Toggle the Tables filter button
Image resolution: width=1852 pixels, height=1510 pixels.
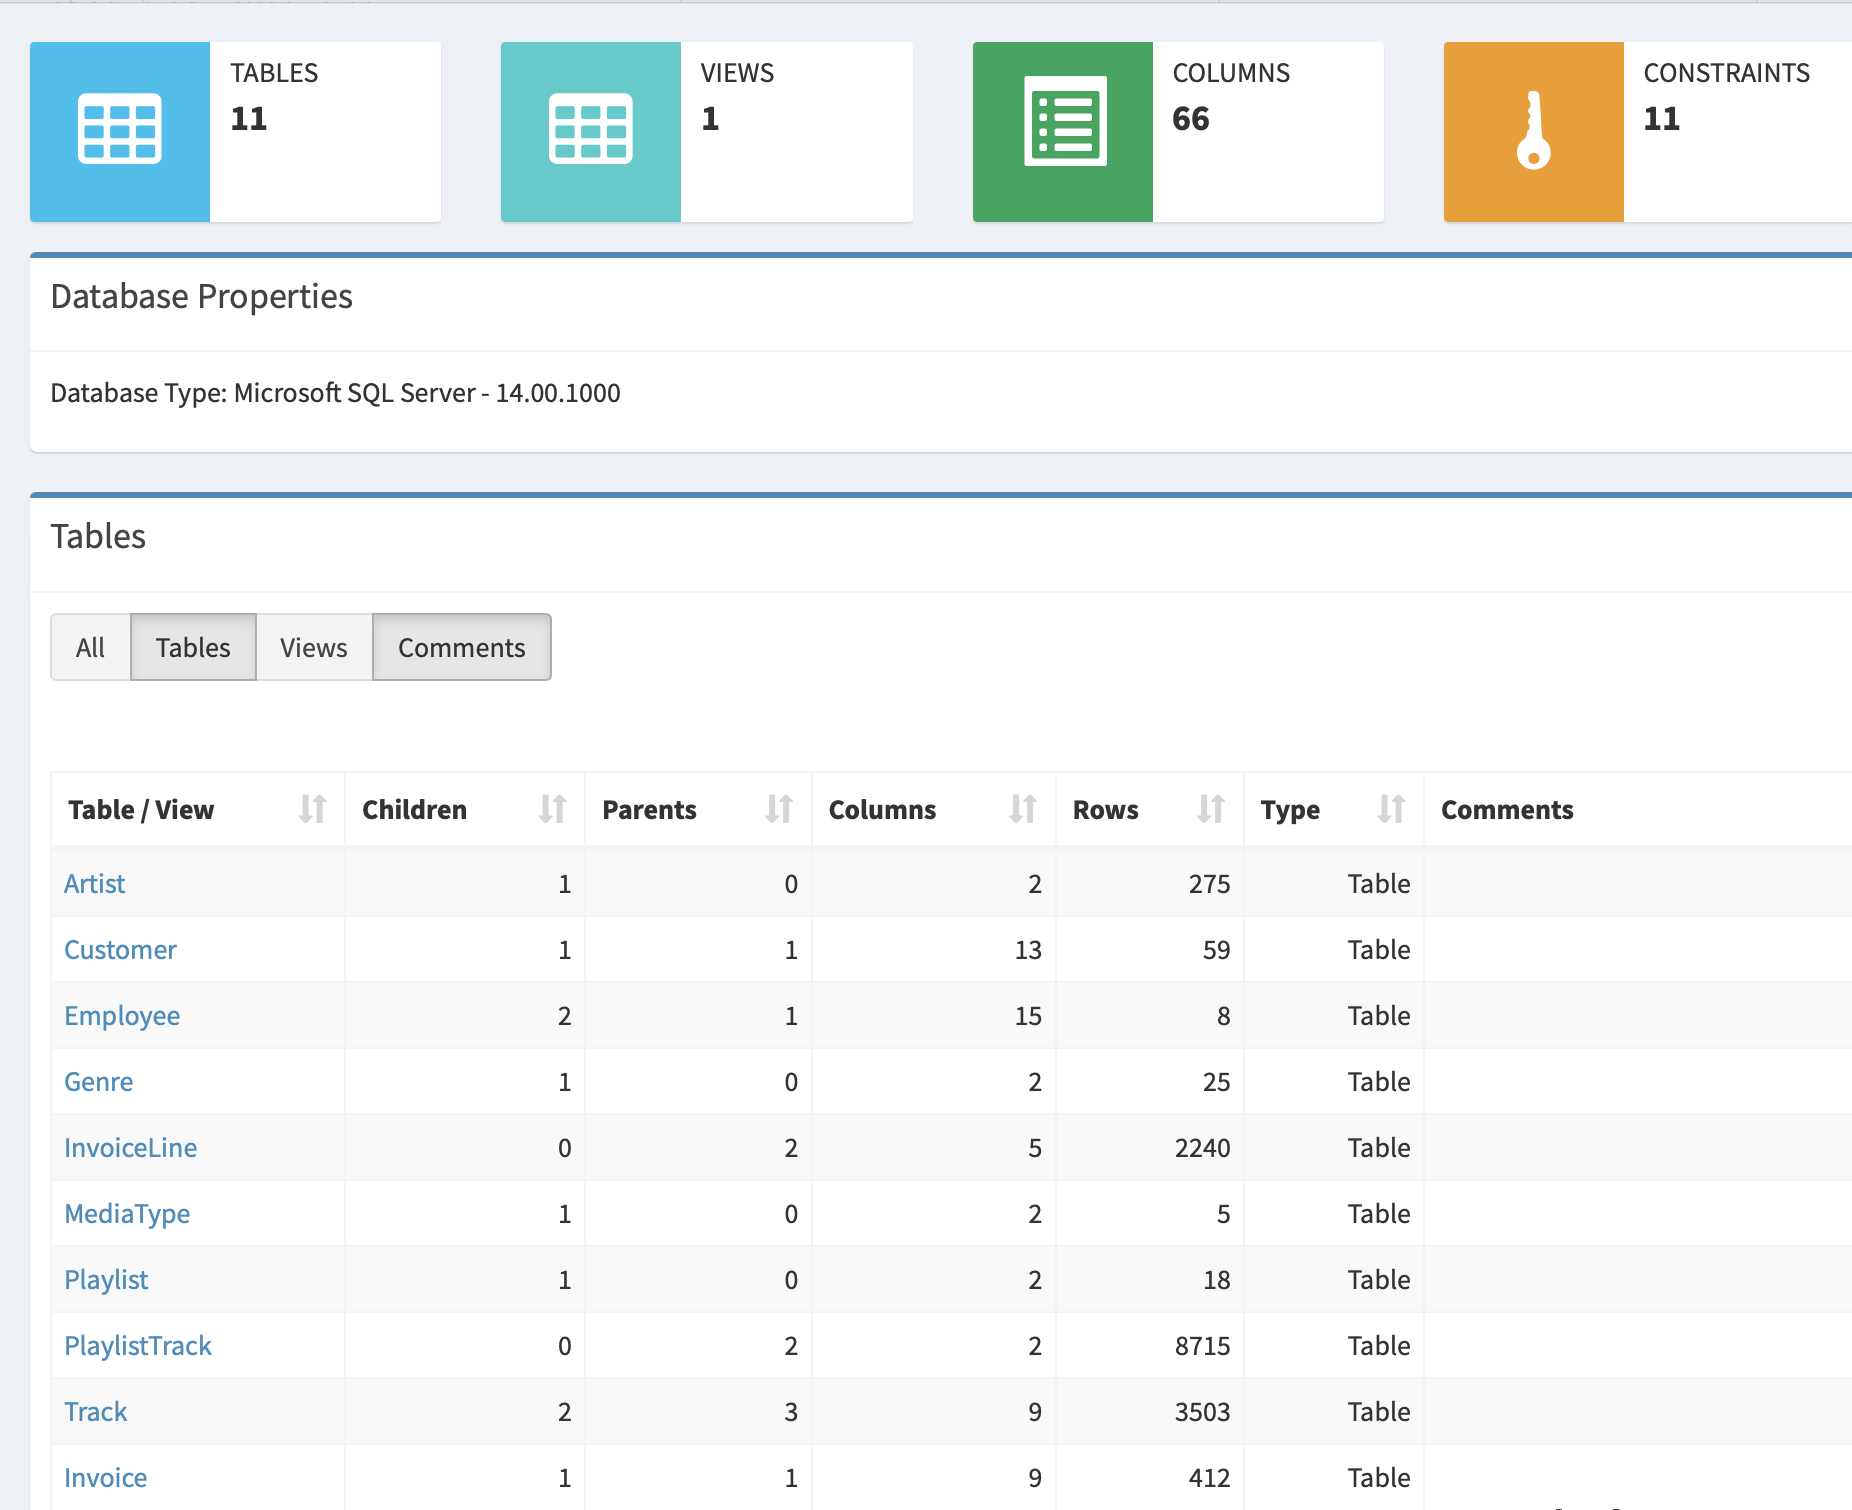pos(193,648)
